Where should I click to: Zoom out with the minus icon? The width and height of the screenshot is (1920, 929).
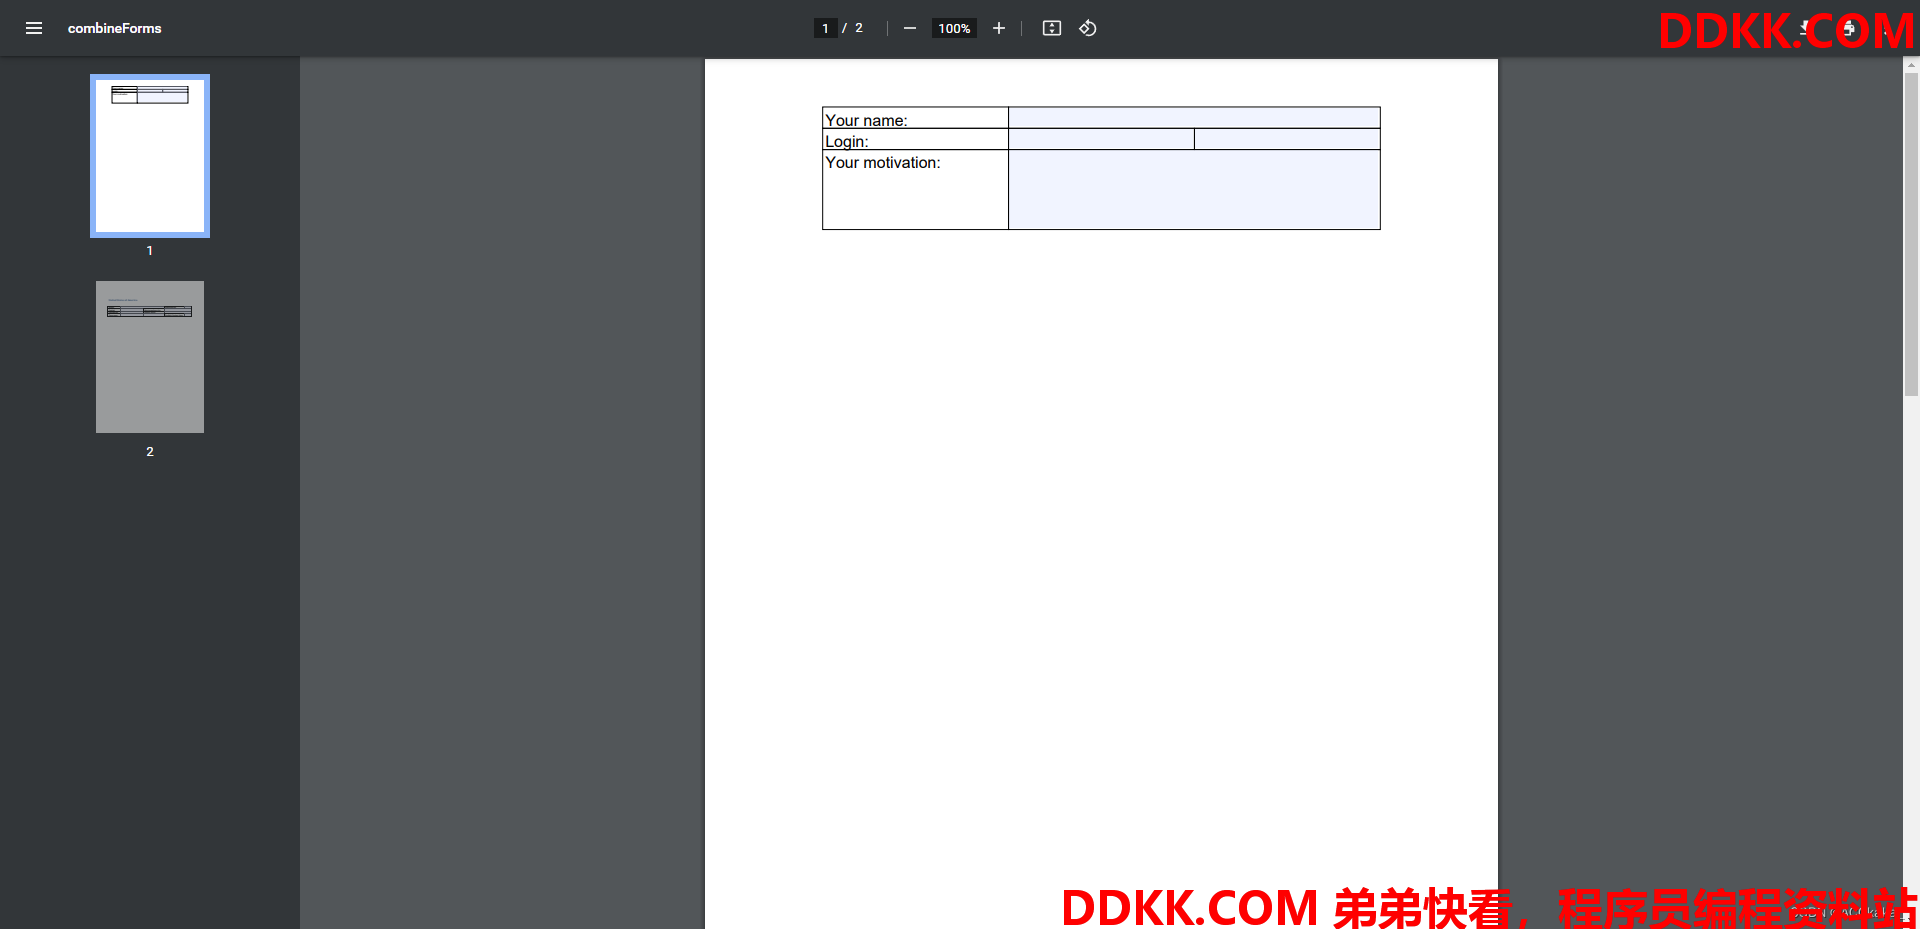(x=909, y=28)
